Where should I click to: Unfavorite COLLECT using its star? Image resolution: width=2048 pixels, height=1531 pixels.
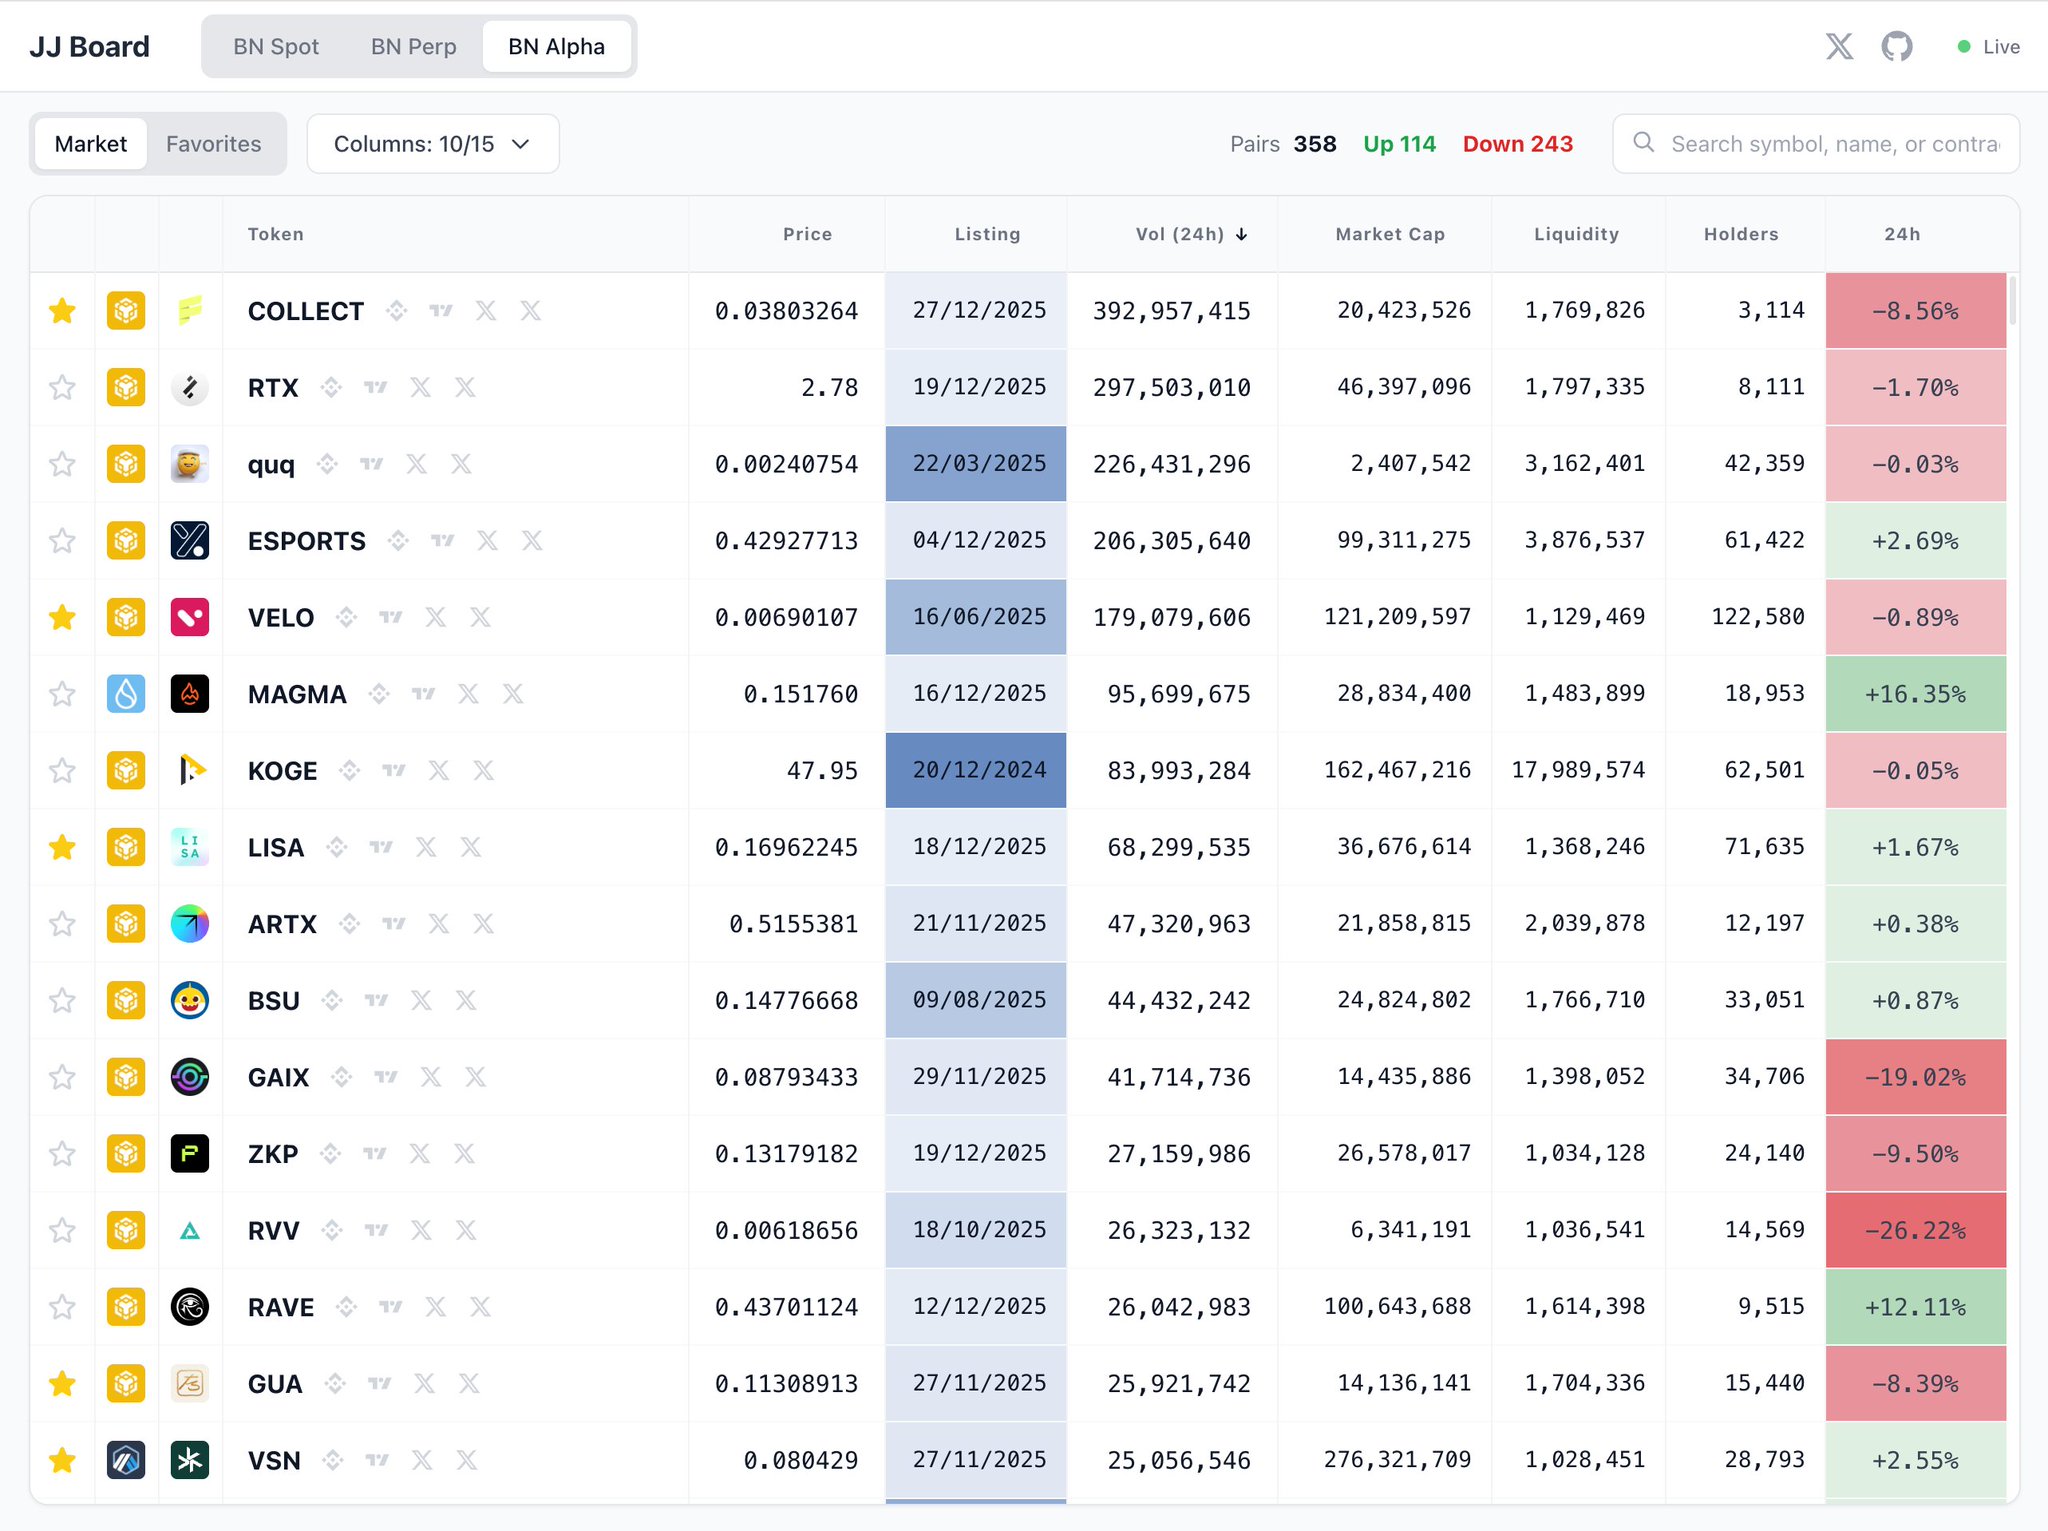pos(62,311)
